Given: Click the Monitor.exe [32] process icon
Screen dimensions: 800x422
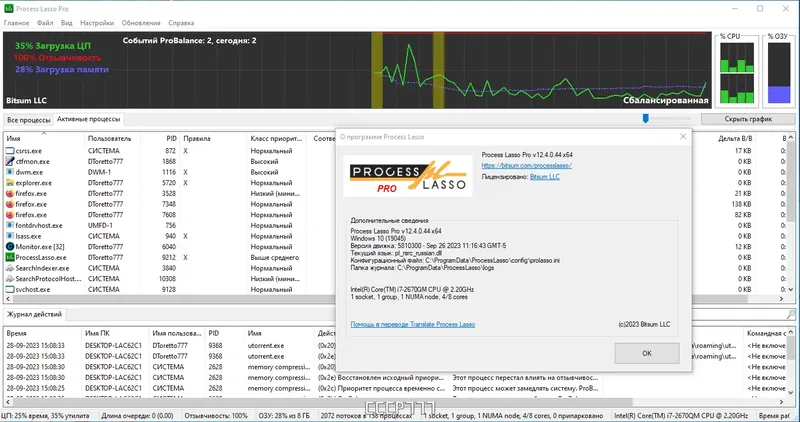Looking at the screenshot, I should [x=10, y=247].
